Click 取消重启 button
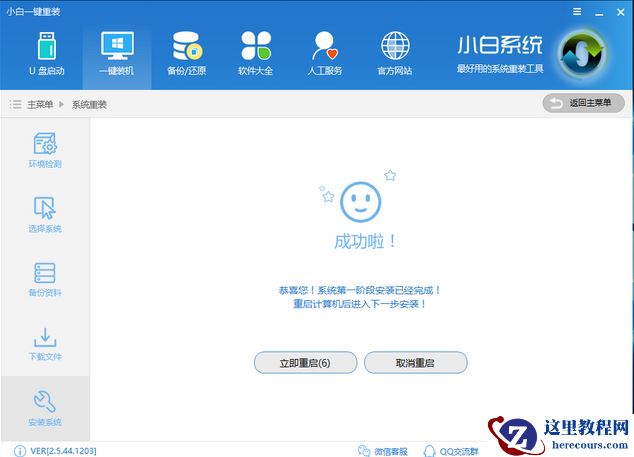The width and height of the screenshot is (634, 457). coord(416,362)
